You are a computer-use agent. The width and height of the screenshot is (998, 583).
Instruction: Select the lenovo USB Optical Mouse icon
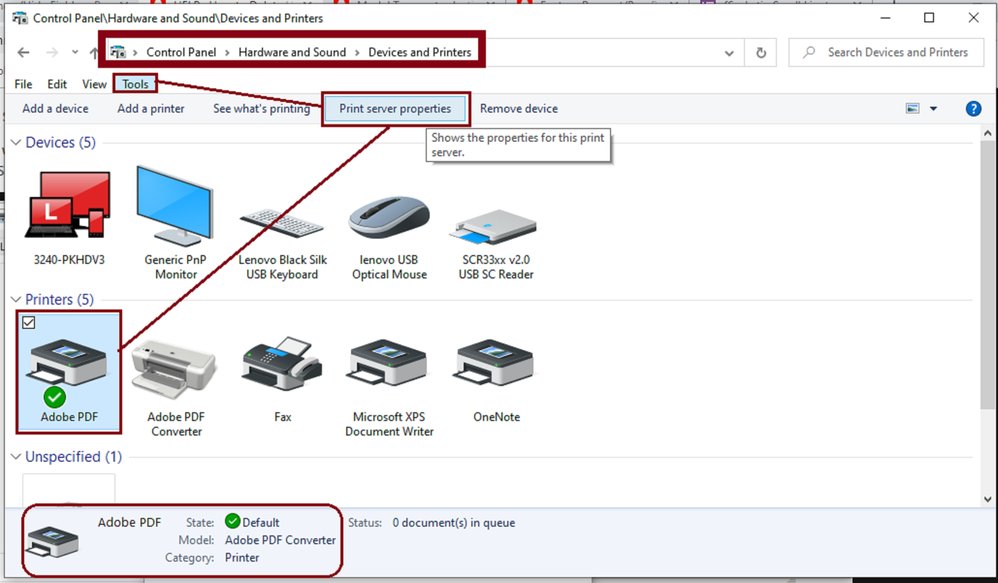click(x=389, y=217)
